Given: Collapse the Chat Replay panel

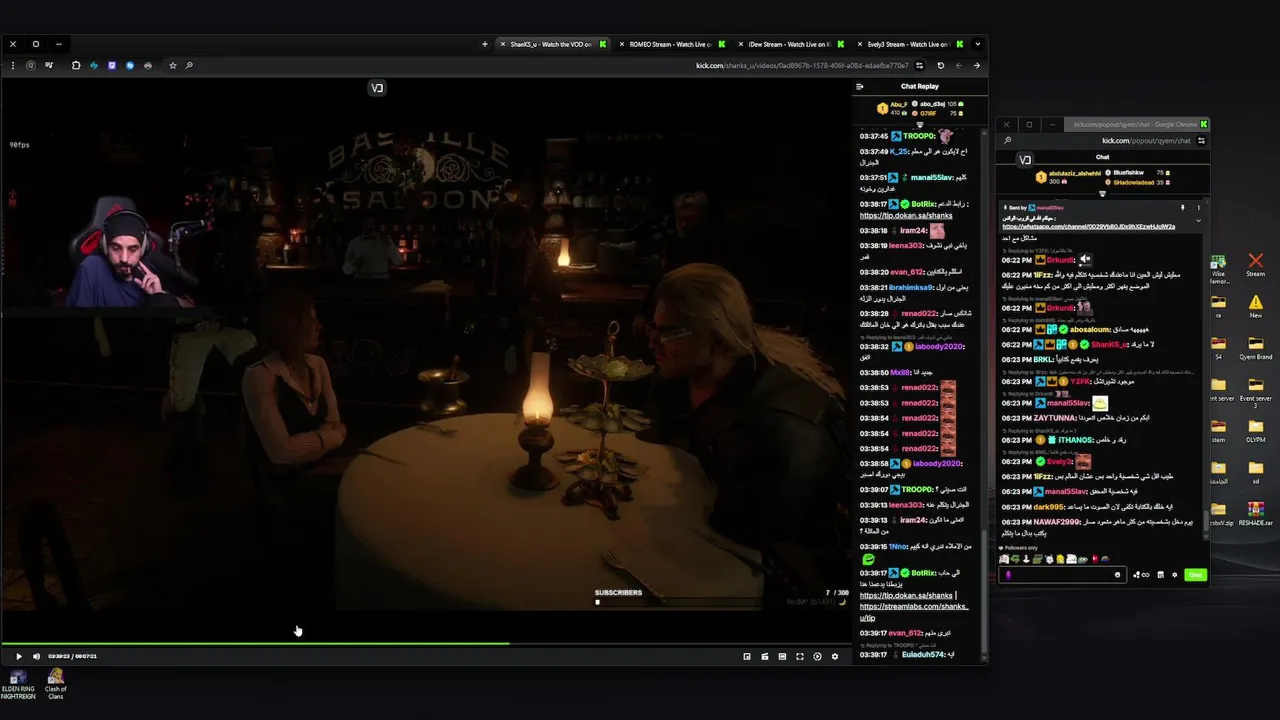Looking at the screenshot, I should (x=859, y=86).
